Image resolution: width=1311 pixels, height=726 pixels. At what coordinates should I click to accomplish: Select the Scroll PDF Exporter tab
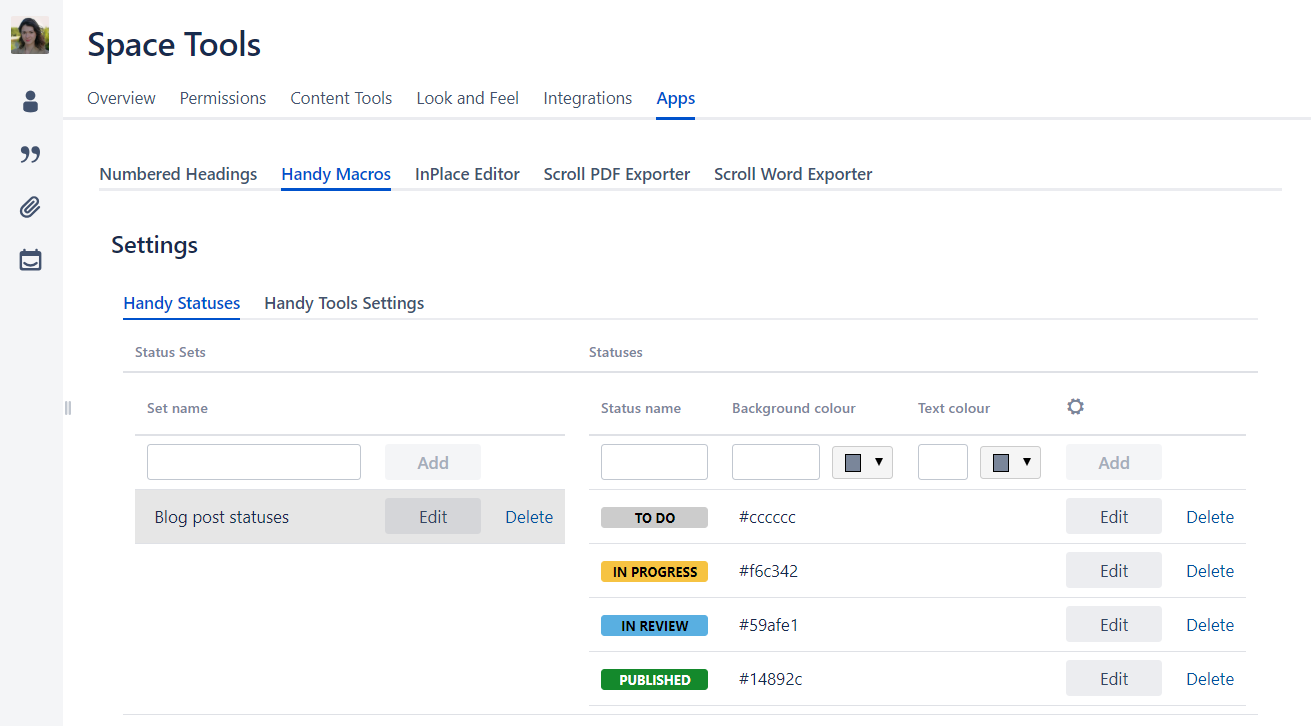click(x=616, y=174)
